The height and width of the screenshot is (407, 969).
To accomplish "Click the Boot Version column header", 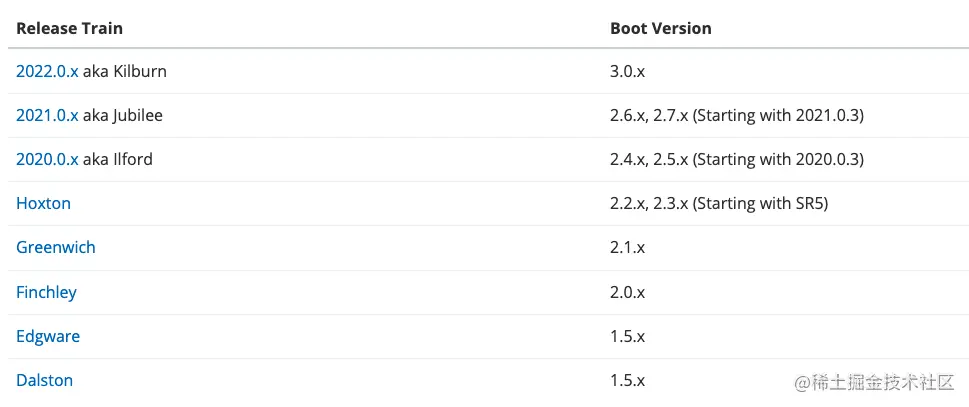I will tap(660, 28).
